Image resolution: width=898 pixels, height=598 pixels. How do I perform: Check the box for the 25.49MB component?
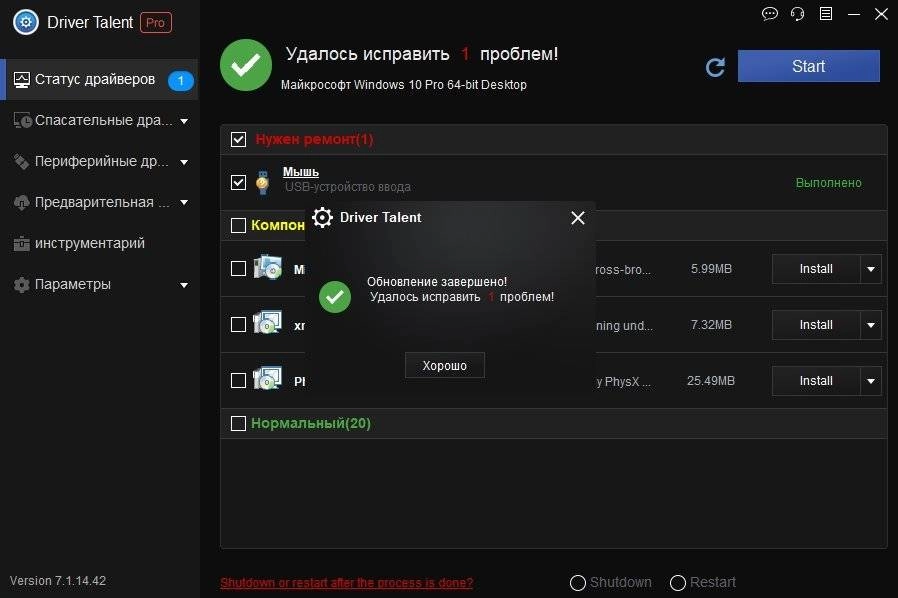point(238,380)
